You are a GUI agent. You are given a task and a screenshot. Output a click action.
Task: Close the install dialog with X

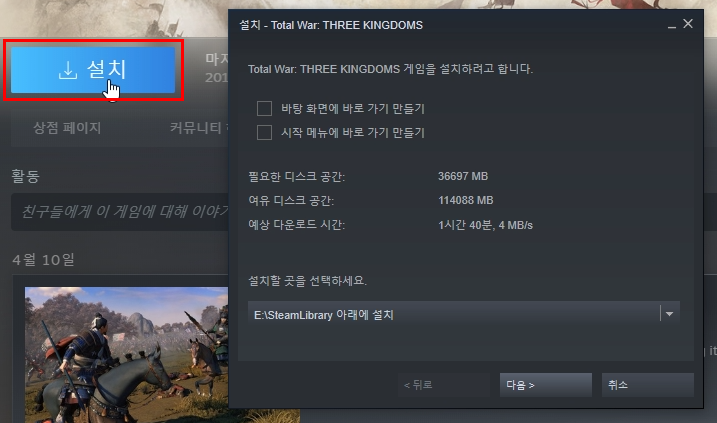tap(688, 24)
